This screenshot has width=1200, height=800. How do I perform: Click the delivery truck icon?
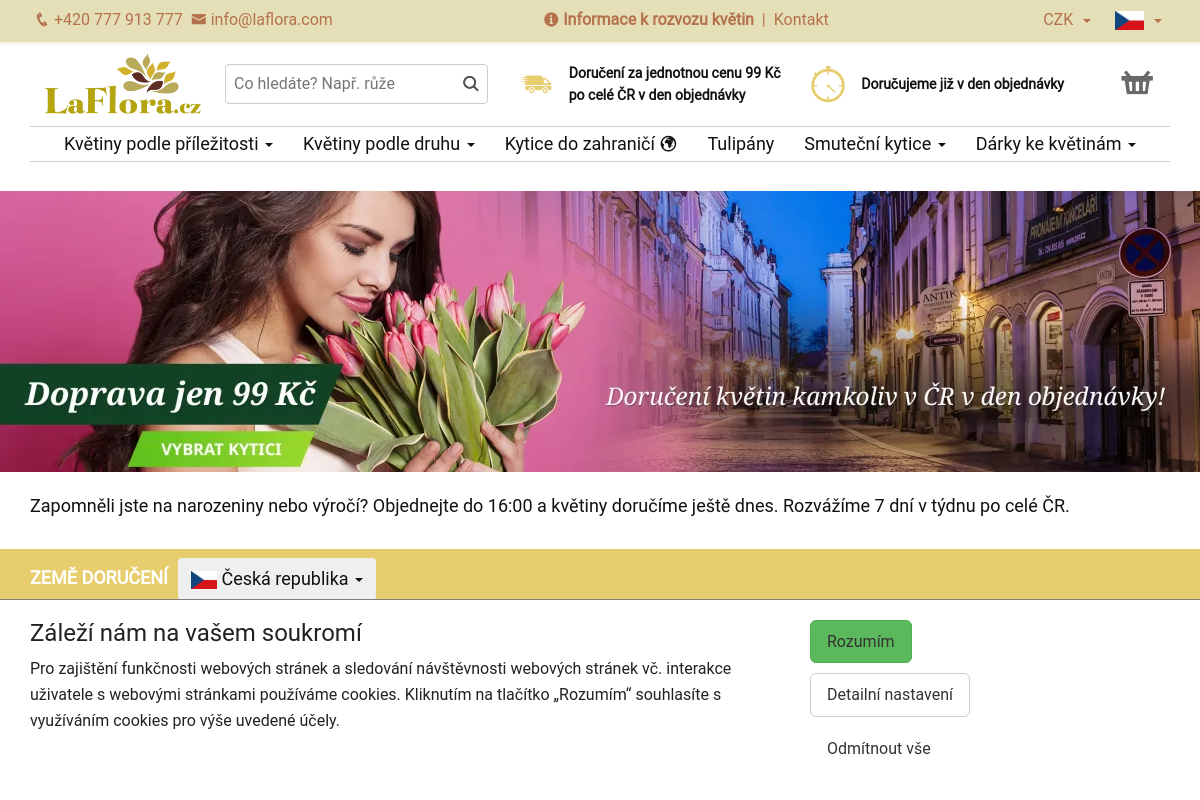537,84
